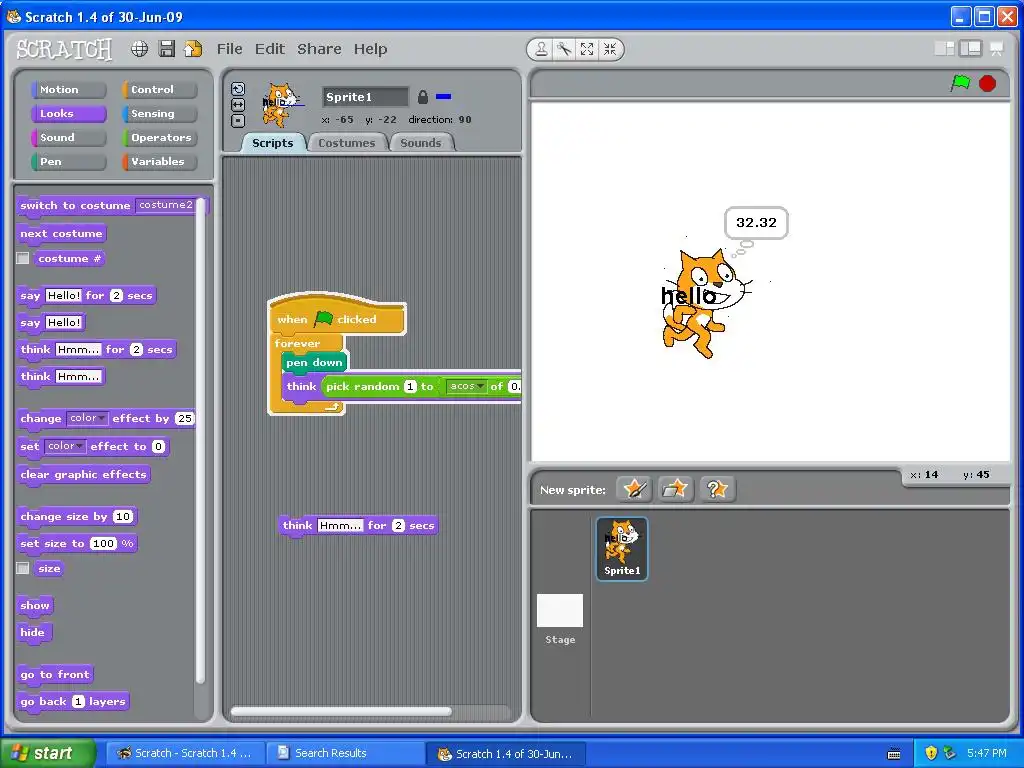Open the File menu
The width and height of the screenshot is (1024, 768).
point(229,49)
